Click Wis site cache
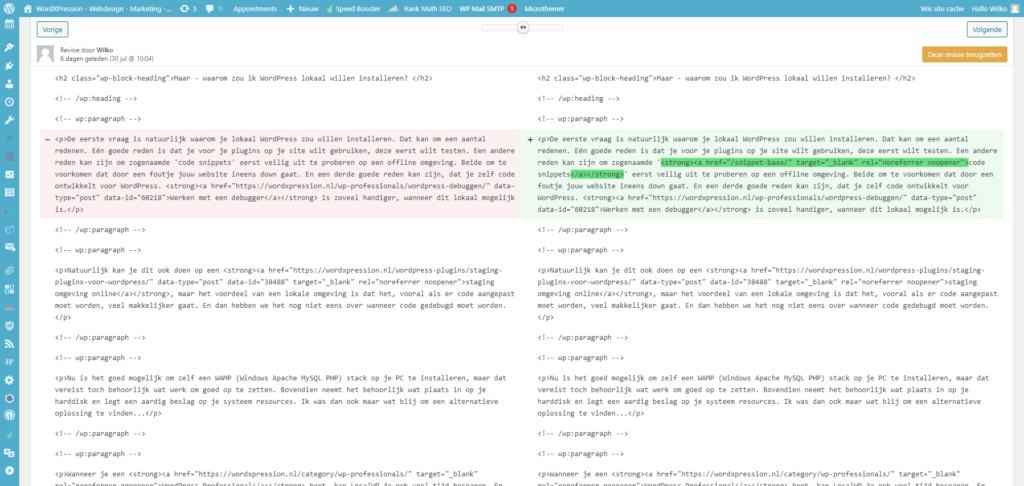Viewport: 1024px width, 486px height. pos(943,8)
